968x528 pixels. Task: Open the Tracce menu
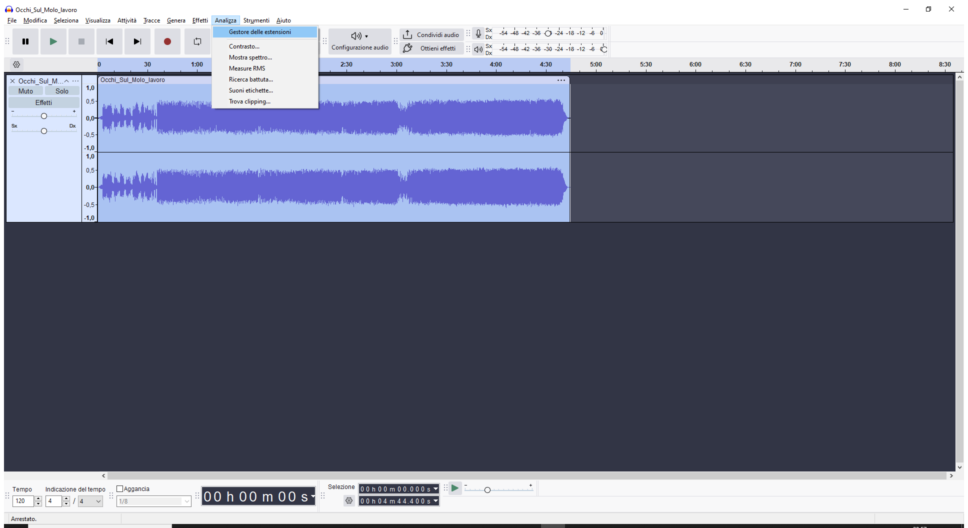click(x=152, y=20)
